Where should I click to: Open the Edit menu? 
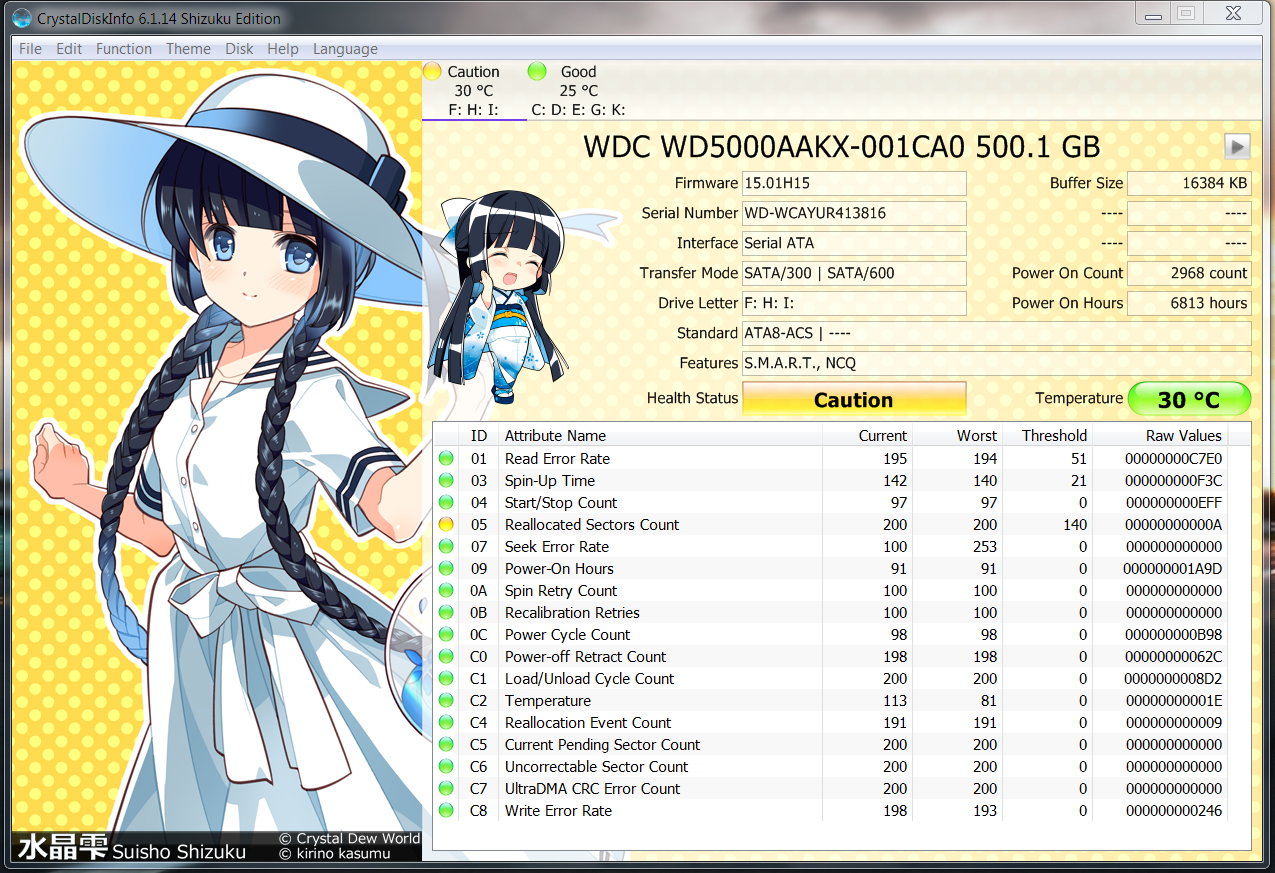69,49
